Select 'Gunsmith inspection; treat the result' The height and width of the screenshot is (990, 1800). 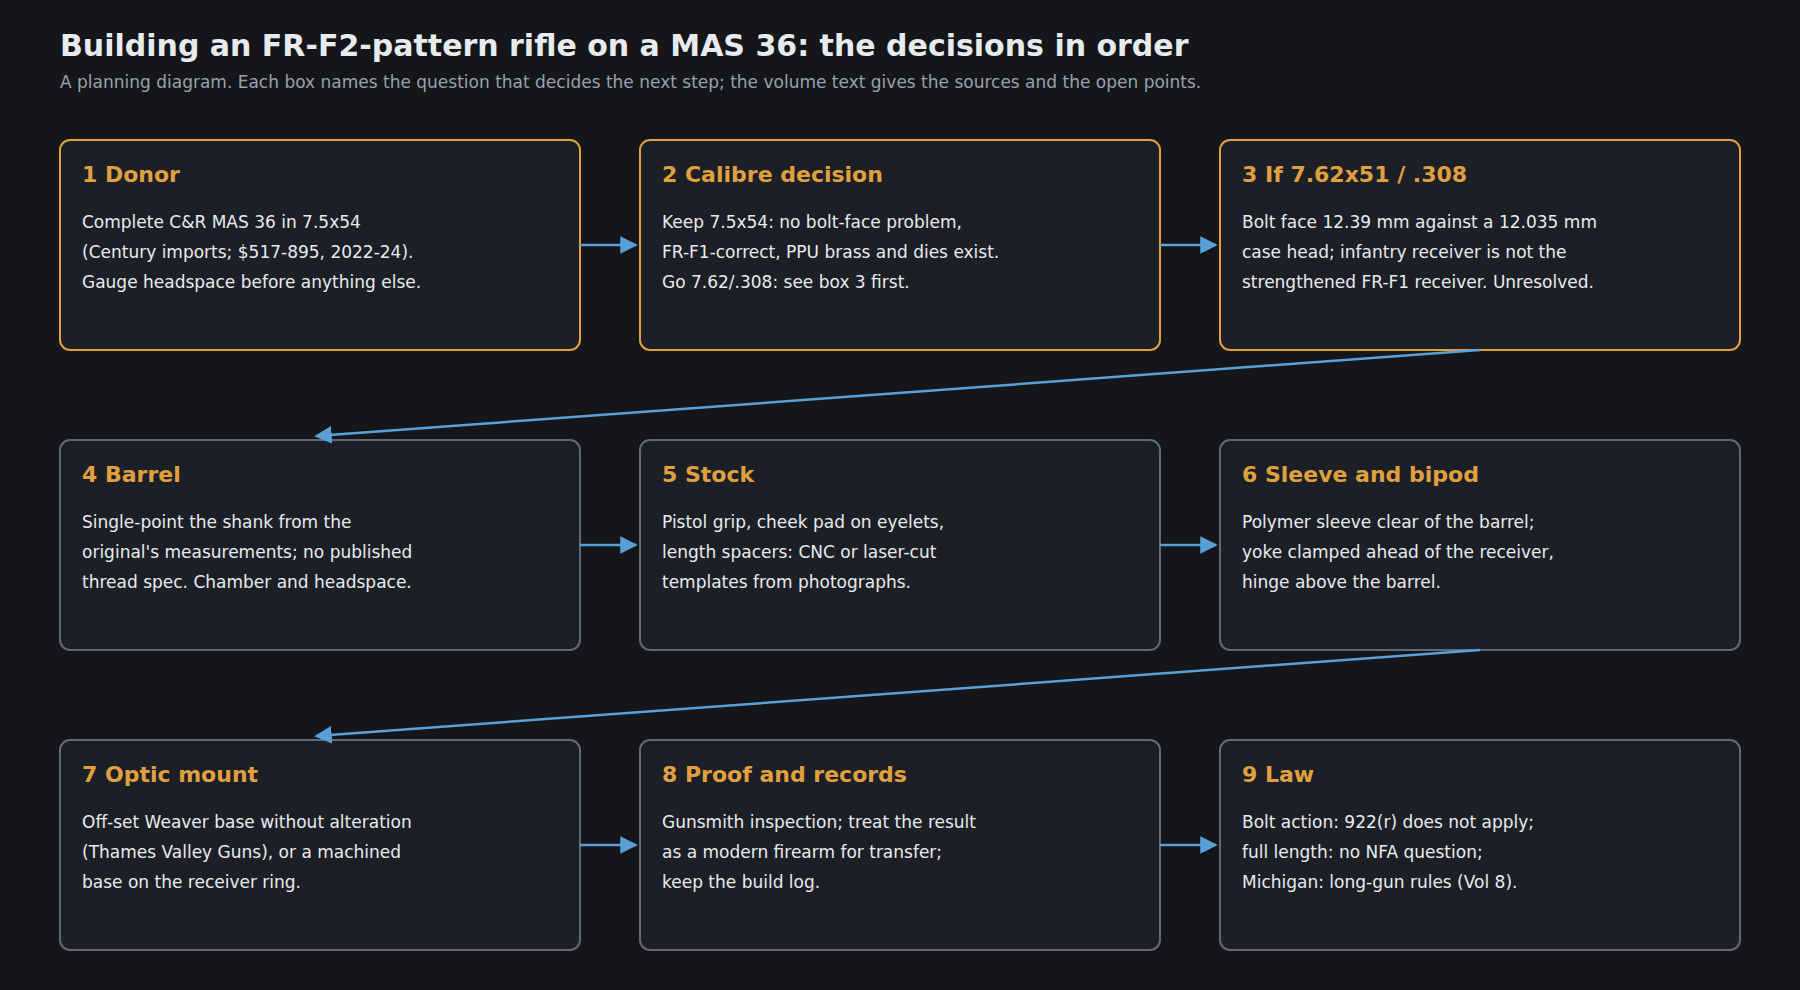point(819,822)
